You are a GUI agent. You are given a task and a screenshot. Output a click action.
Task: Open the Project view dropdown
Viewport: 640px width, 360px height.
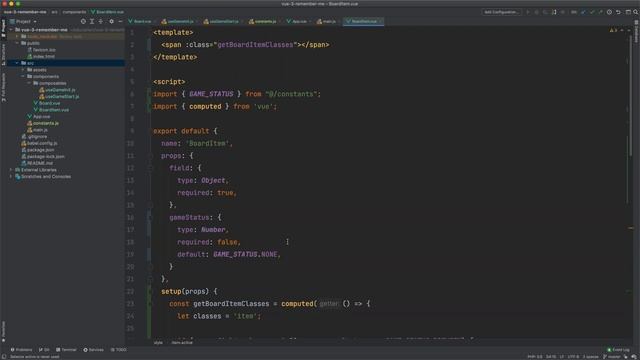point(23,21)
